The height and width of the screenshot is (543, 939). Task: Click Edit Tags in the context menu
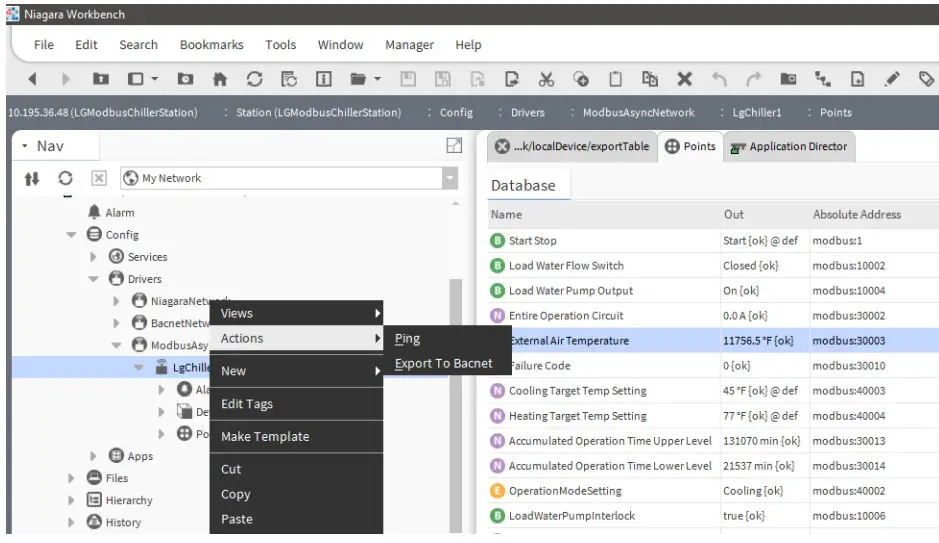tap(246, 404)
